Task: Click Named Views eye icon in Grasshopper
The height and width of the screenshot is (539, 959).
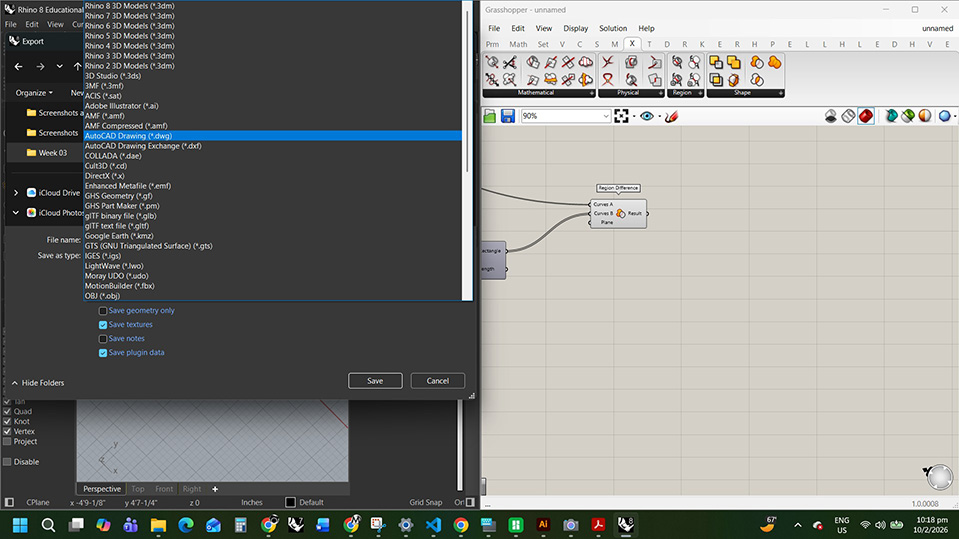Action: [x=646, y=116]
